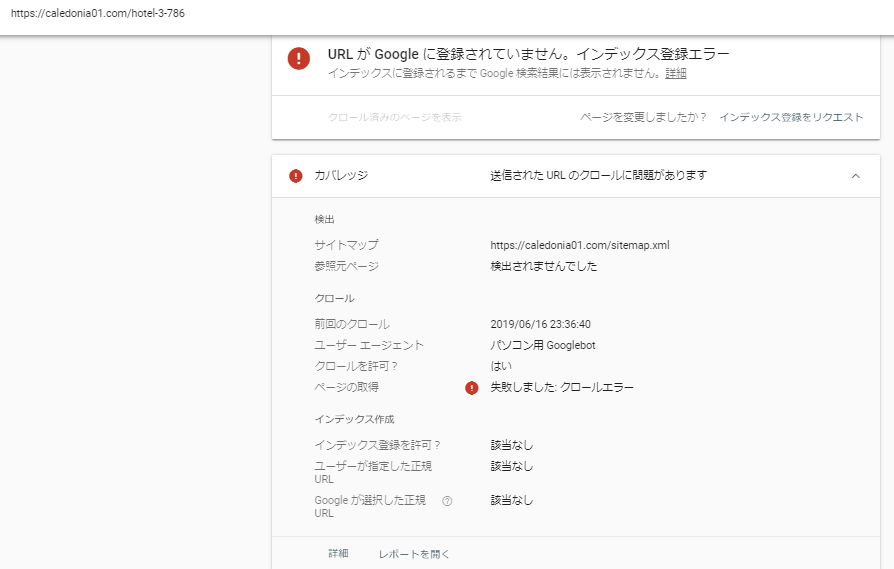
Task: Click the カバレッジ label
Action: [x=341, y=176]
